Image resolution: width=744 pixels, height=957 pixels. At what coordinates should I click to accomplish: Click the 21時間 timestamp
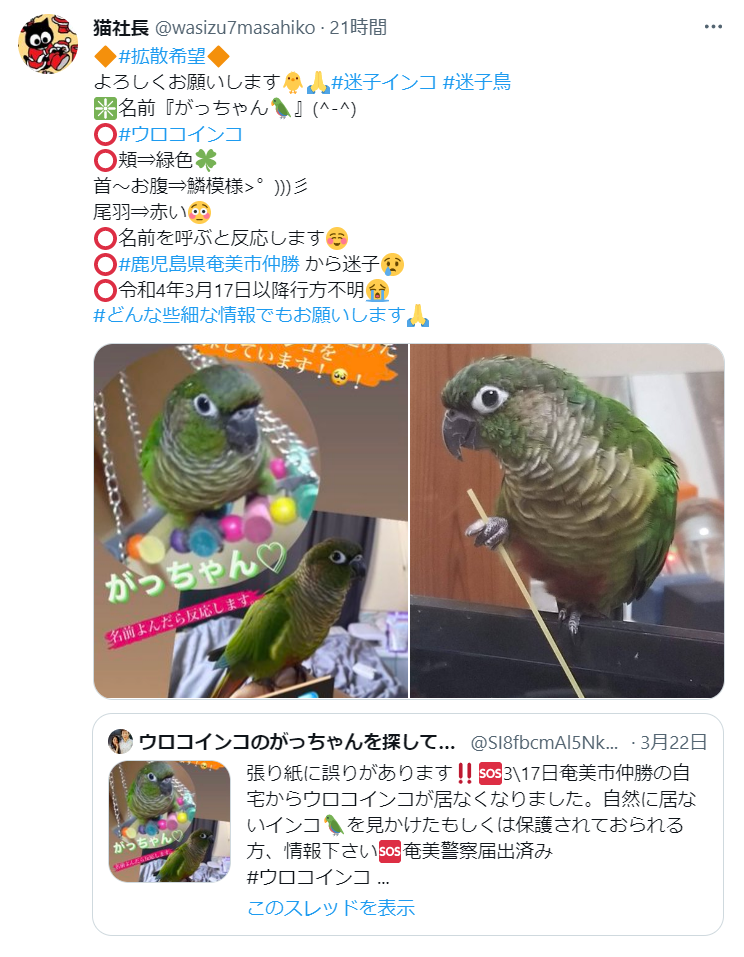pyautogui.click(x=358, y=27)
